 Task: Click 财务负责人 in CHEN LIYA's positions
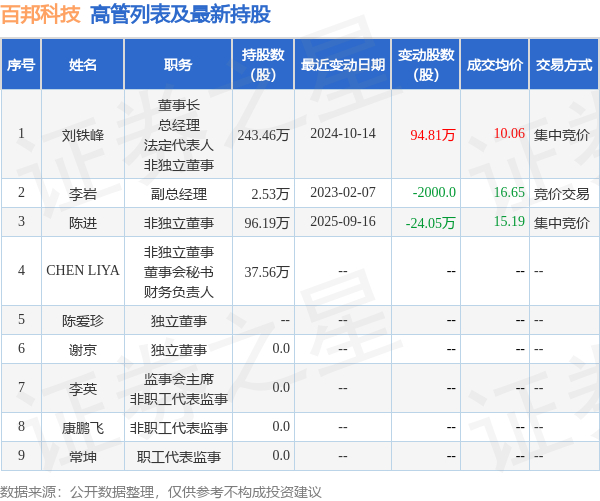[179, 292]
